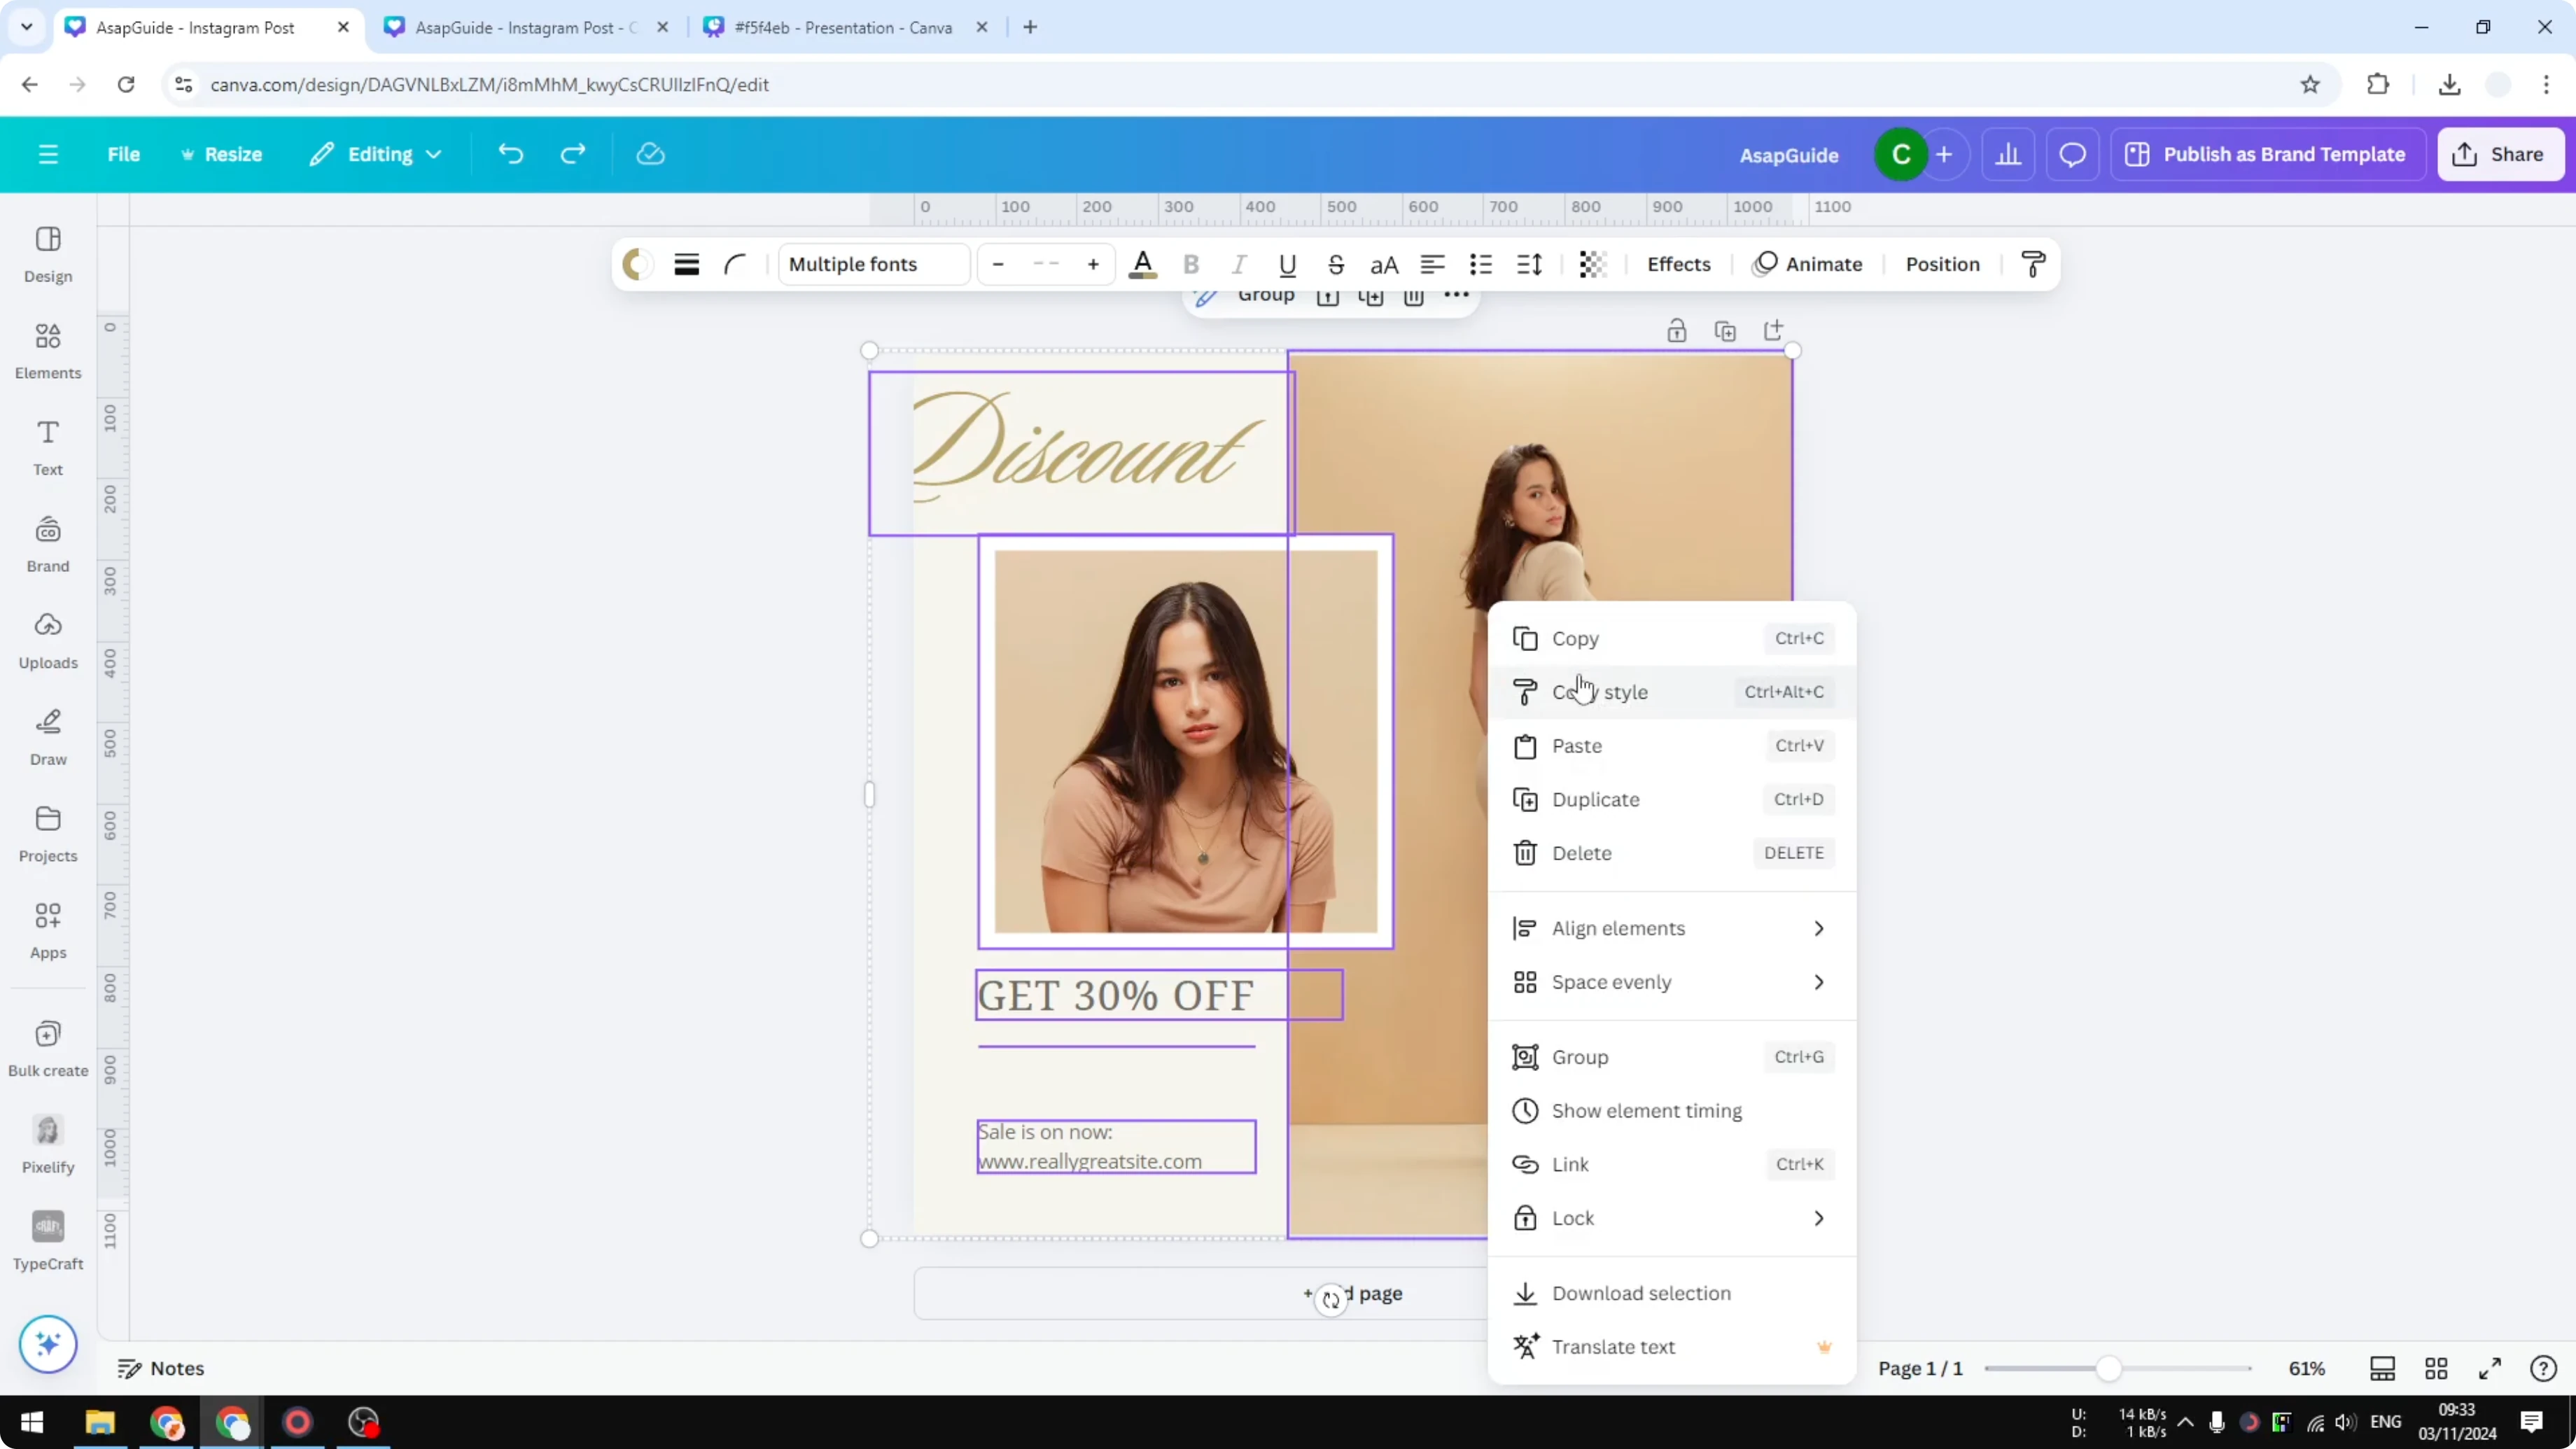Toggle italic formatting
Screen dimensions: 2576x1449
(x=1239, y=264)
